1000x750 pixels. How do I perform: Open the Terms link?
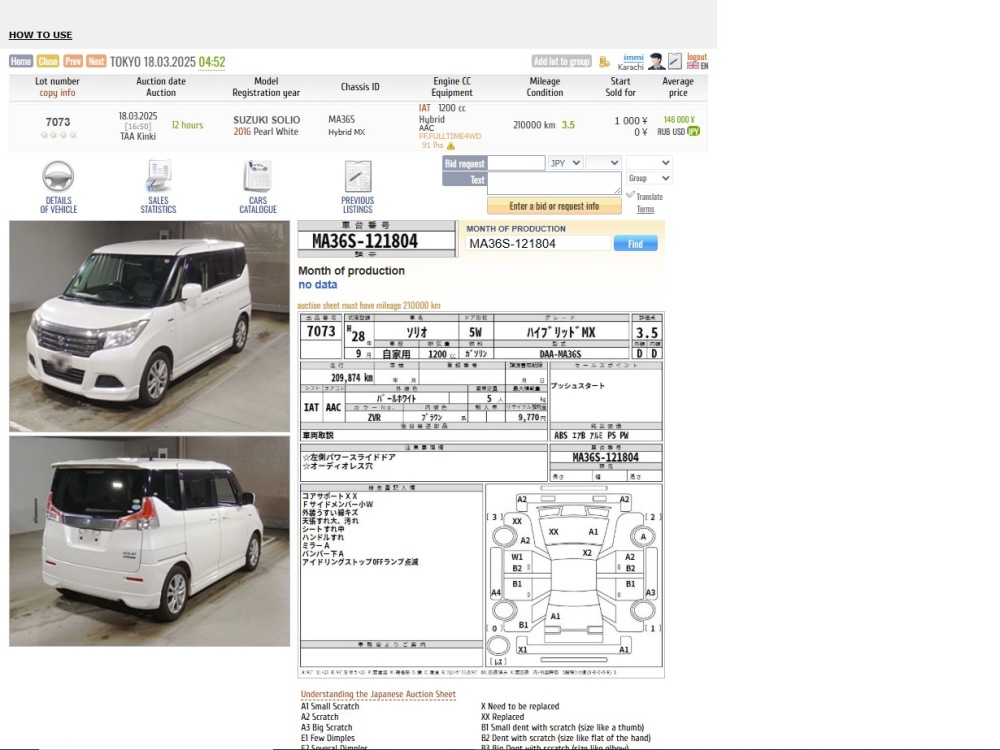[x=645, y=209]
